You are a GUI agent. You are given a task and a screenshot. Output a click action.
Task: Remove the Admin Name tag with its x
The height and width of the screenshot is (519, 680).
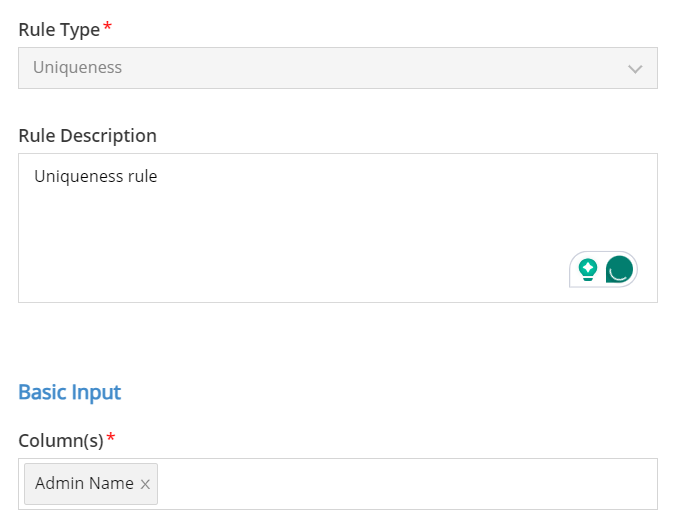[x=145, y=484]
